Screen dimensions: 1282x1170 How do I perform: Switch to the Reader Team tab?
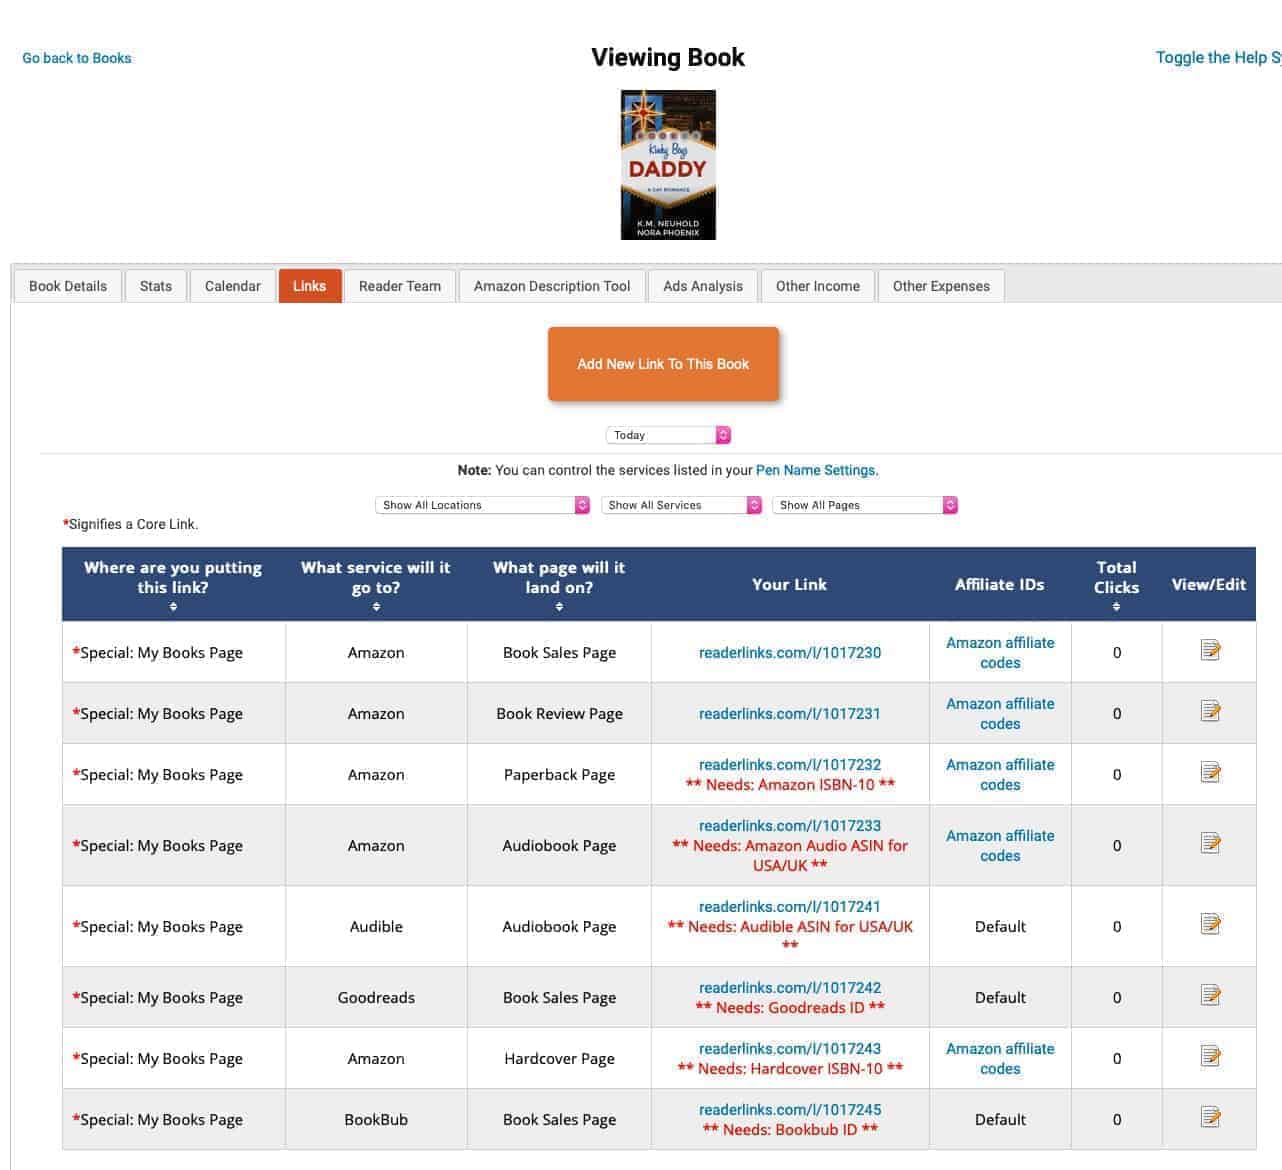(x=400, y=286)
